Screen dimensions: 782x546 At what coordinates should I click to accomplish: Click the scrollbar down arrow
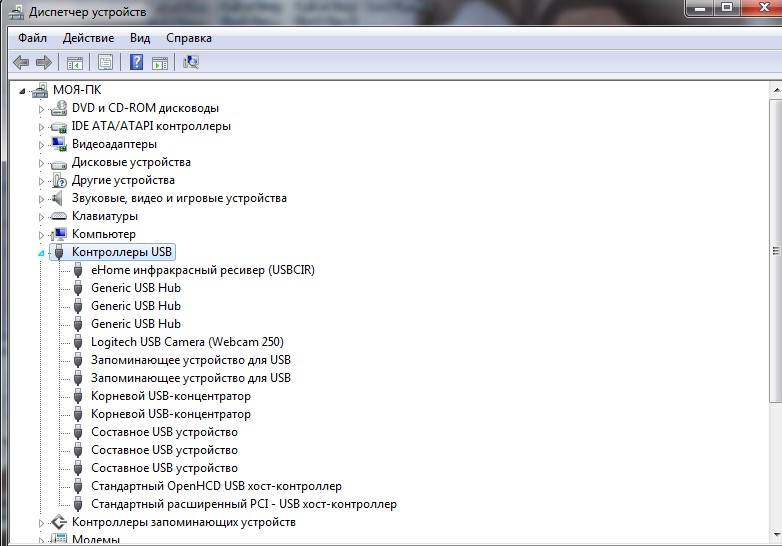pyautogui.click(x=776, y=536)
